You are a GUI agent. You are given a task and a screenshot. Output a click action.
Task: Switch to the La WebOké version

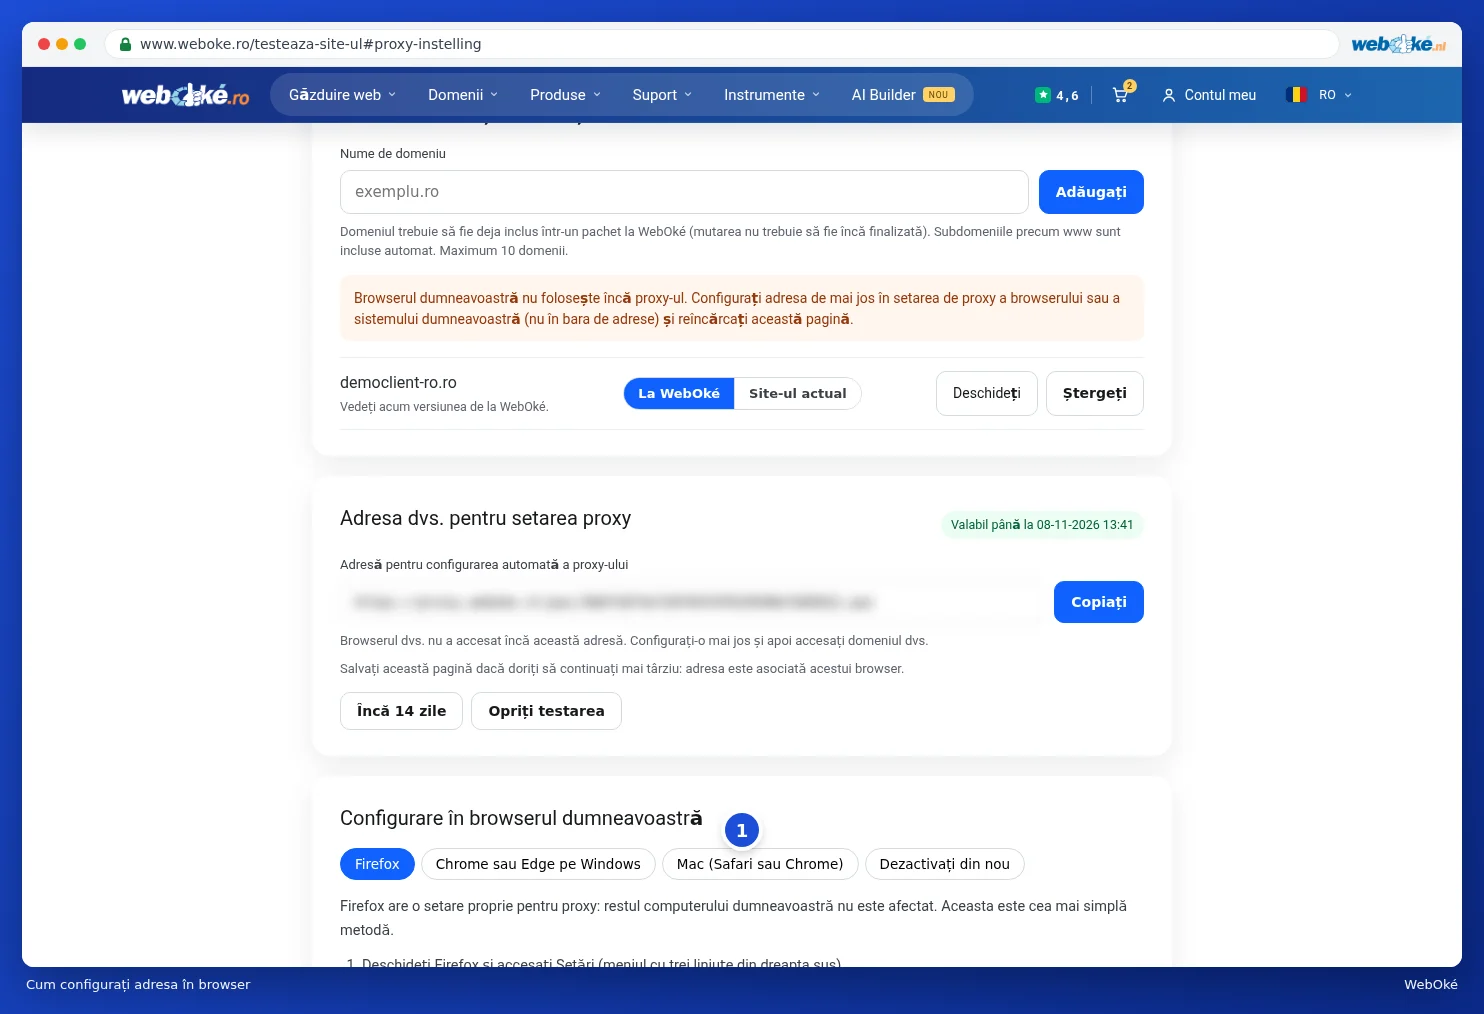click(679, 394)
